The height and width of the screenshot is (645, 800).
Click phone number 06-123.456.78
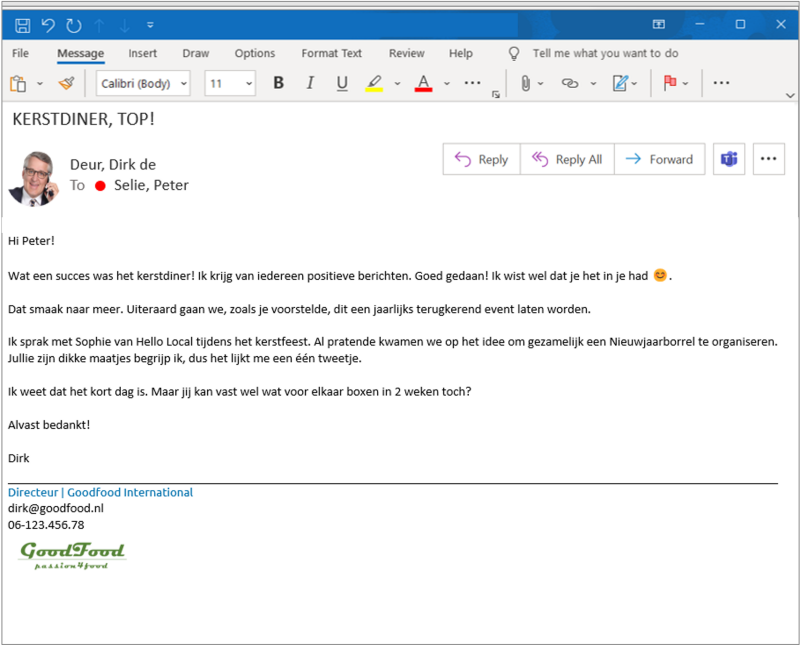pos(46,525)
